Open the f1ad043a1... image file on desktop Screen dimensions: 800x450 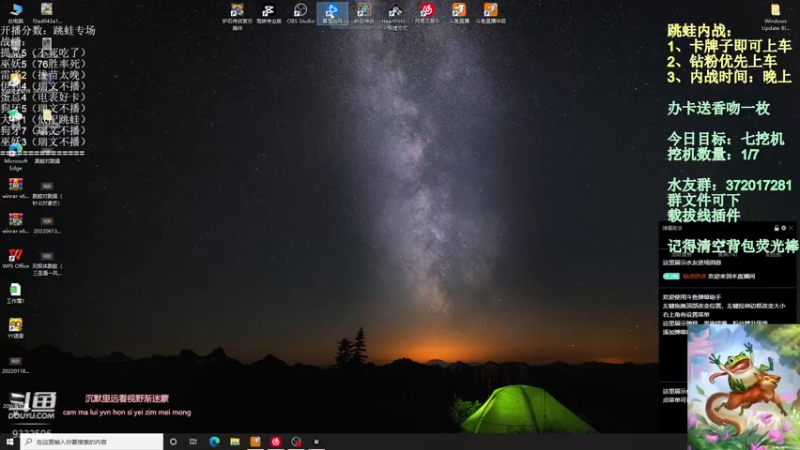pos(47,13)
